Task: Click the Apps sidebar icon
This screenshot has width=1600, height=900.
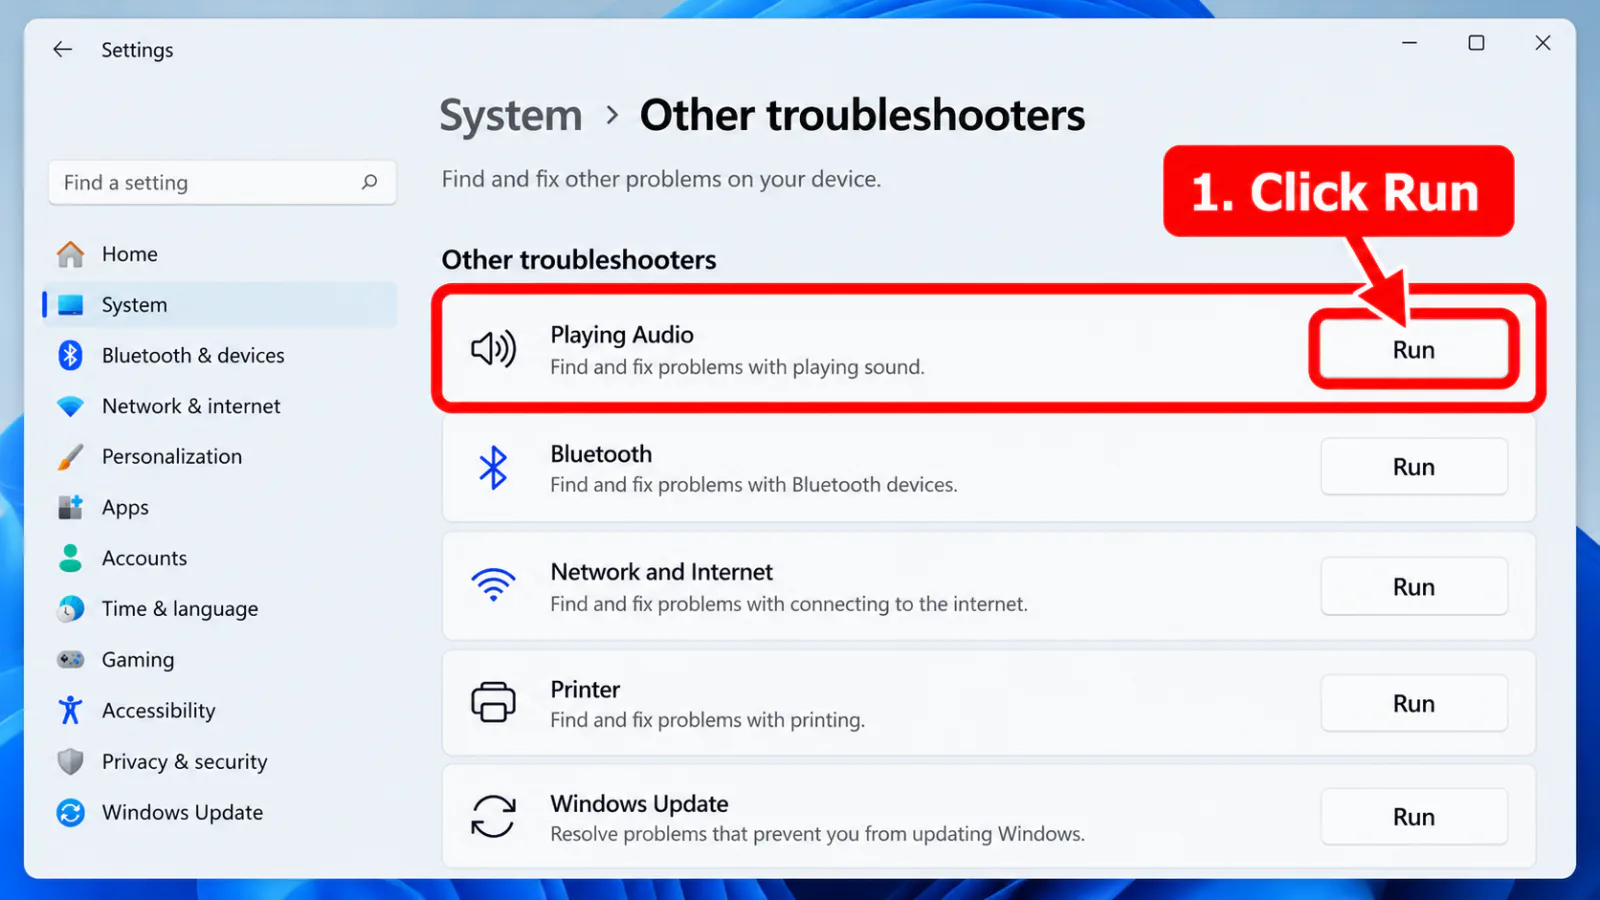Action: (70, 507)
